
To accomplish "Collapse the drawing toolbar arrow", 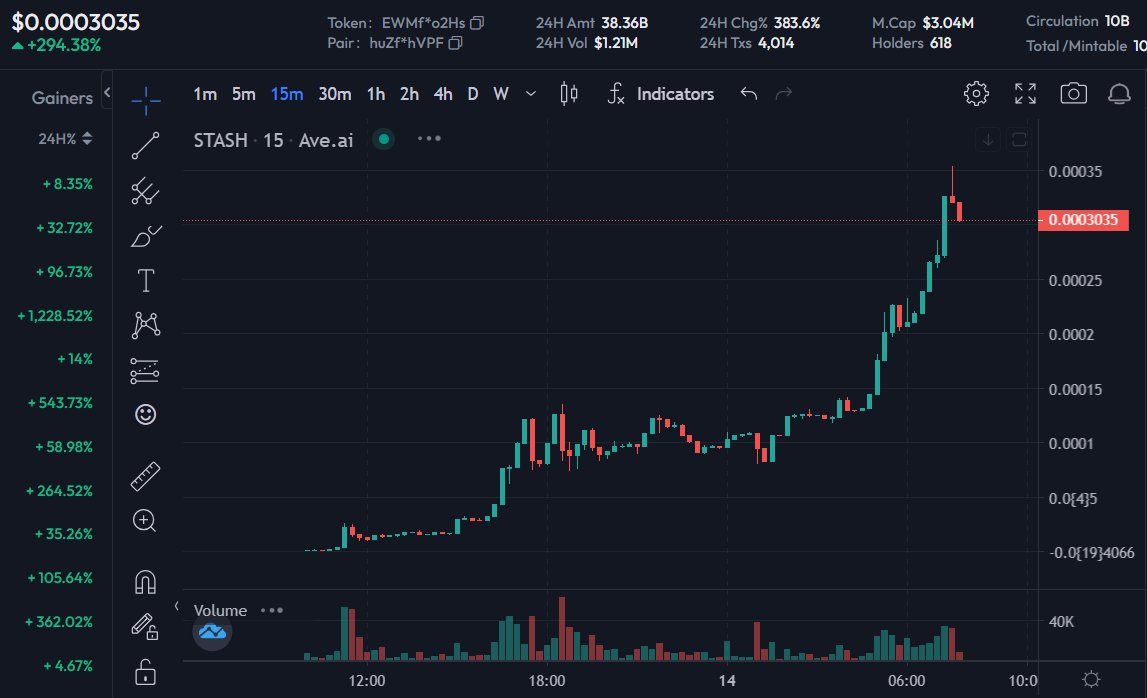I will click(176, 606).
